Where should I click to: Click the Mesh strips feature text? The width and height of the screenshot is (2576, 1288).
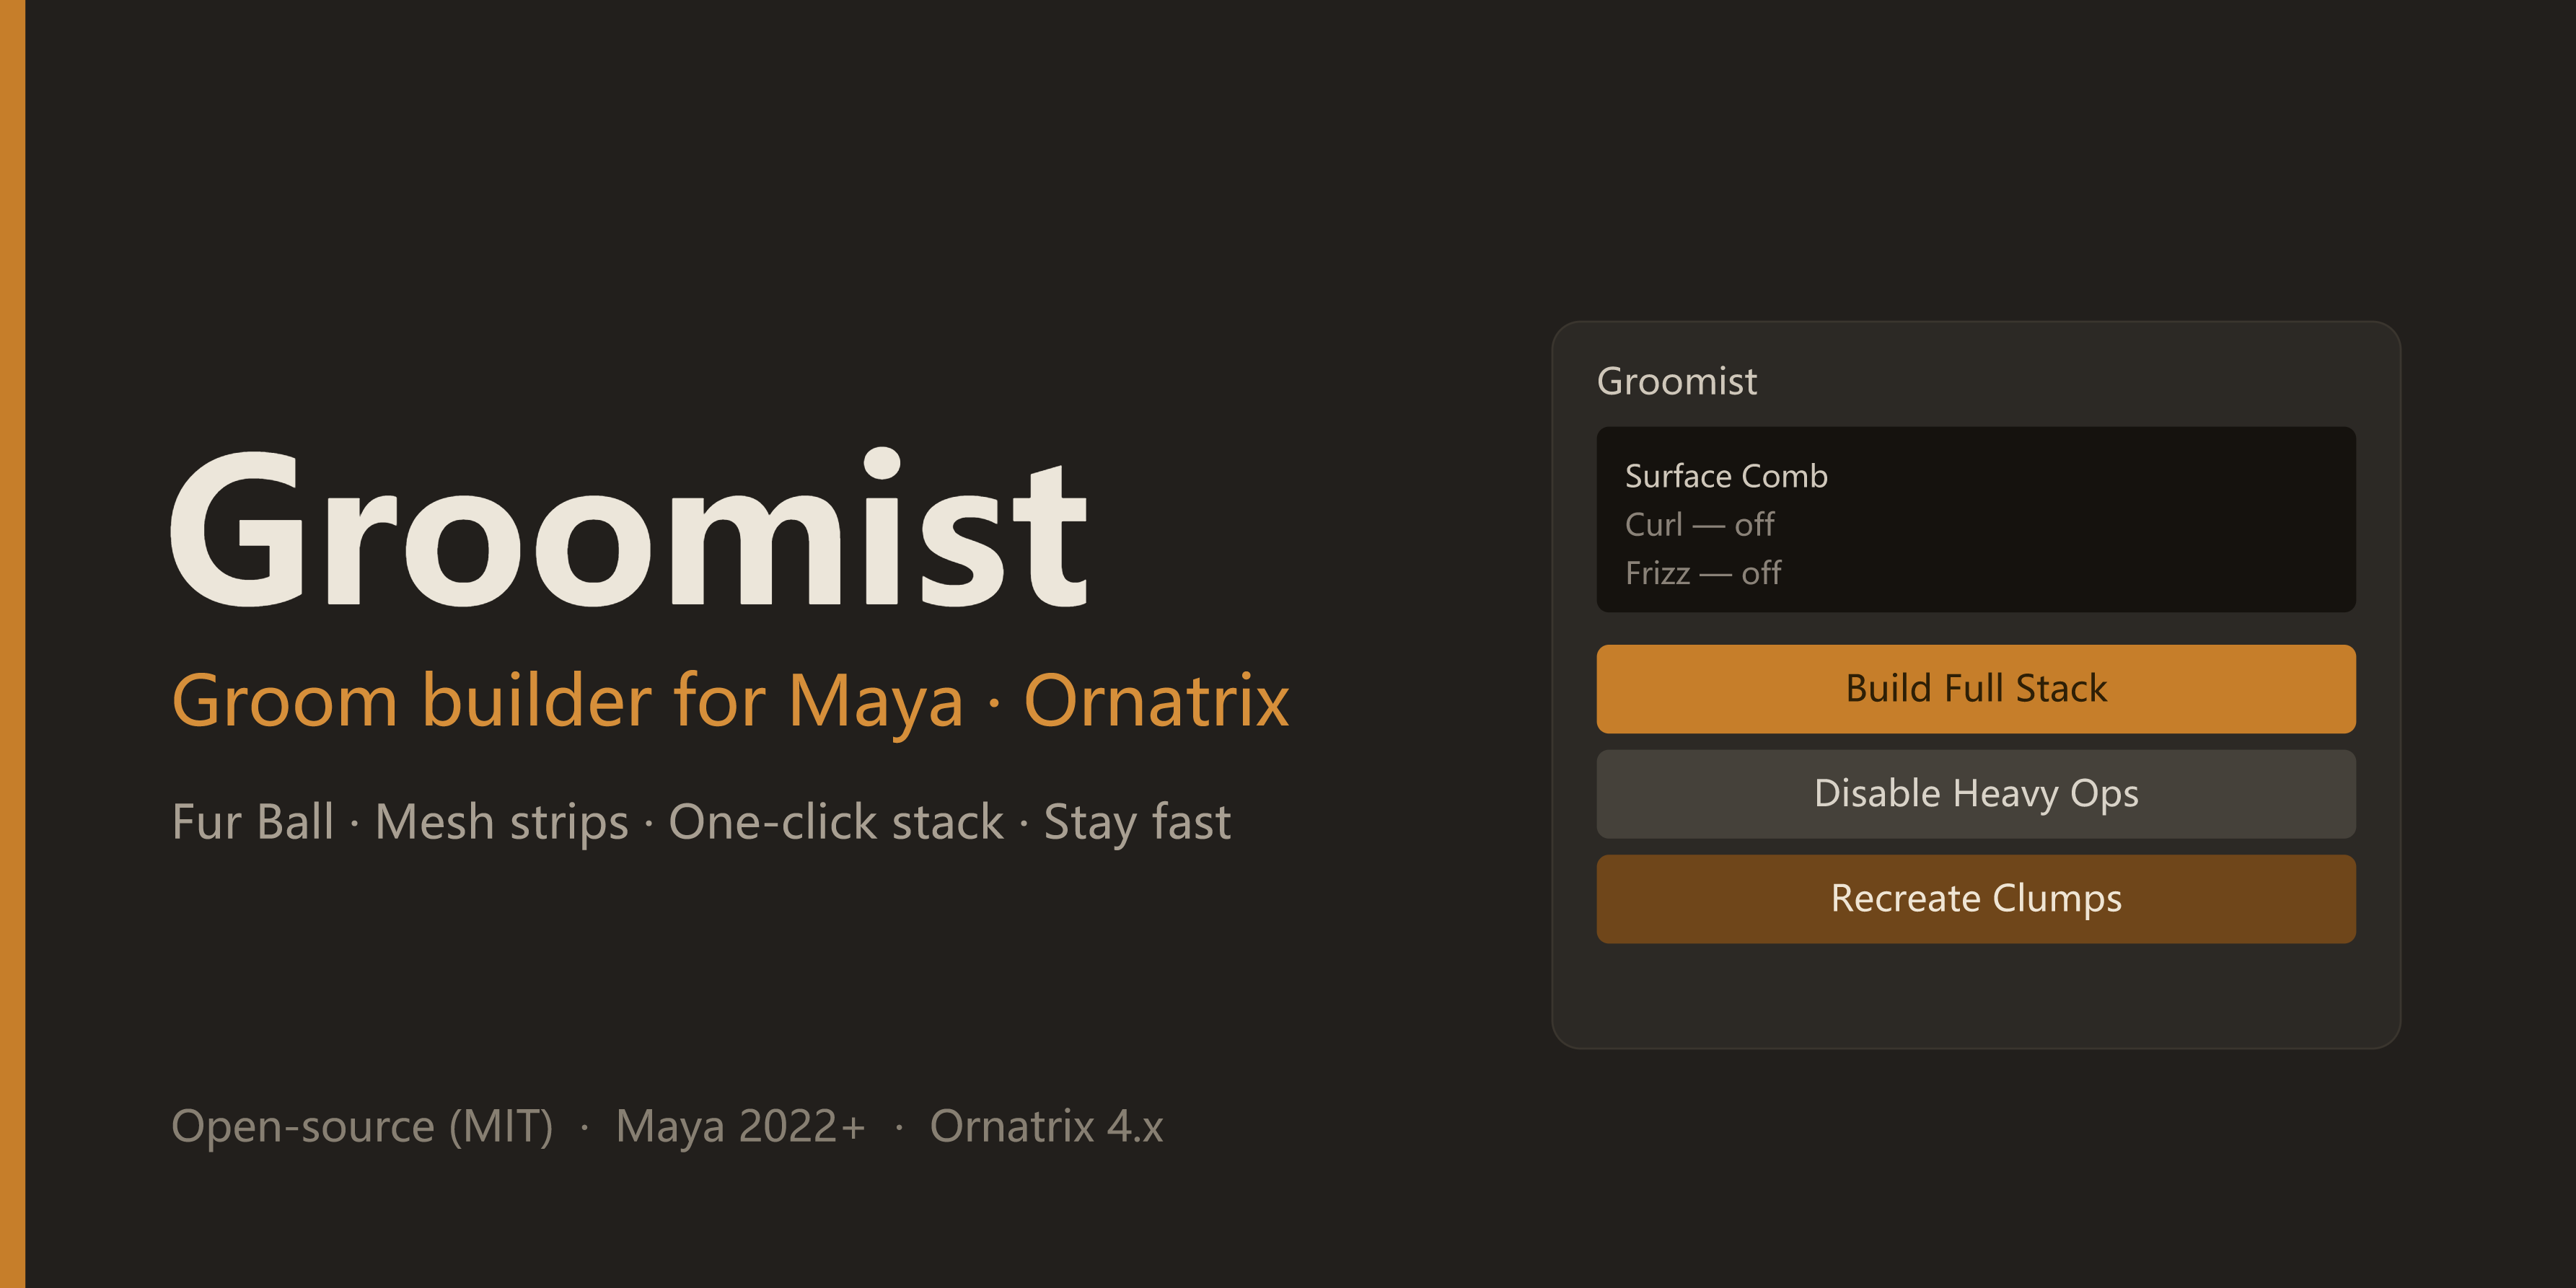[x=501, y=823]
